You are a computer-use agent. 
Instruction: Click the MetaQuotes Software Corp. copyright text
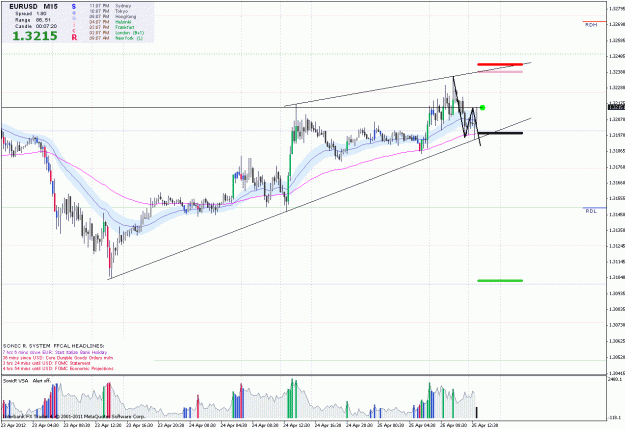point(74,416)
